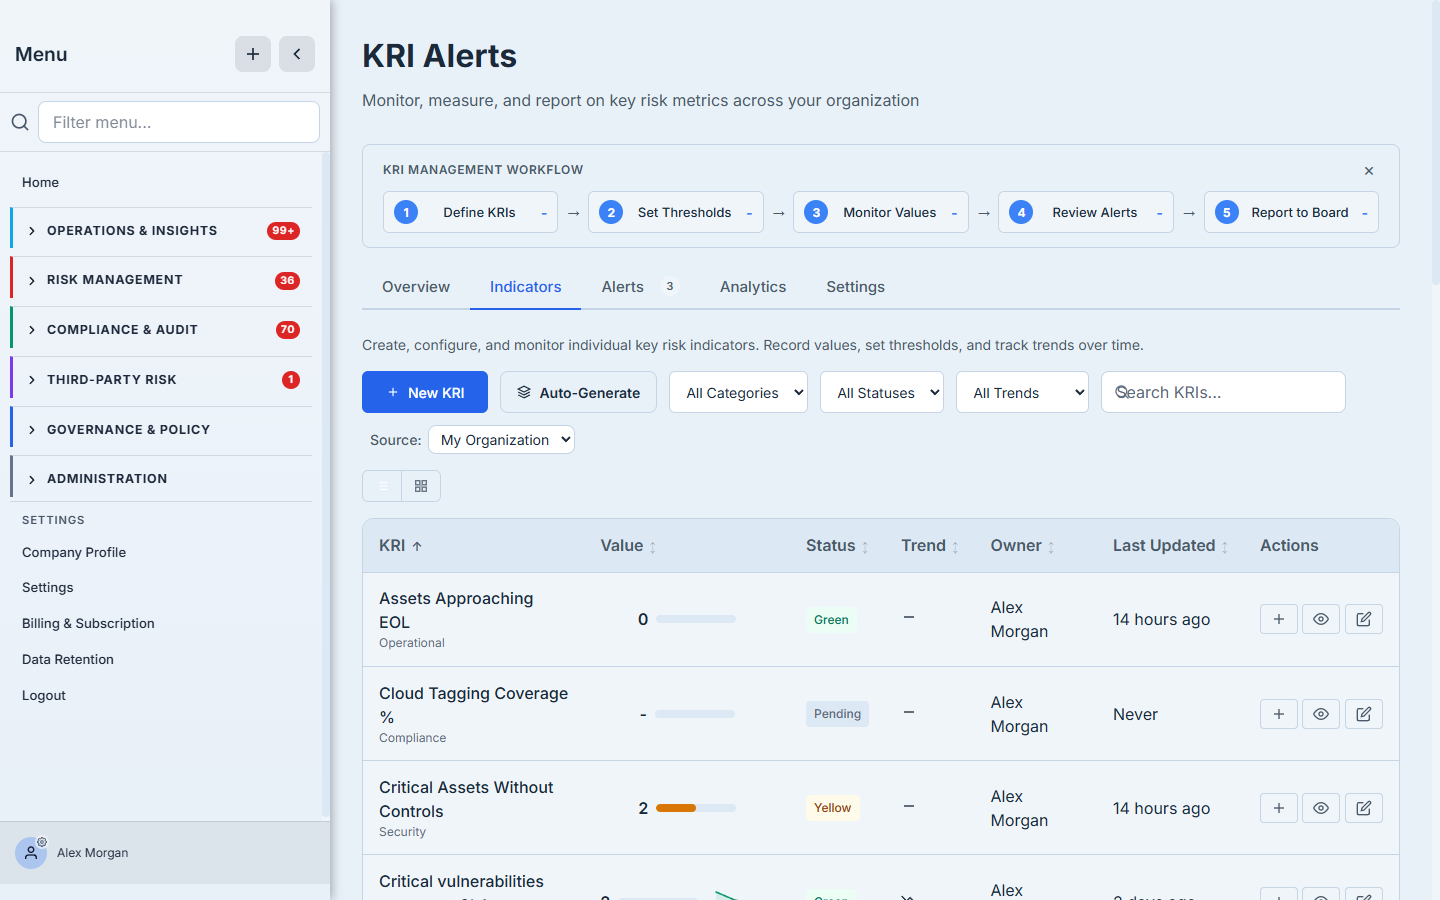
Task: Click Logout in the sidebar
Action: pos(44,695)
